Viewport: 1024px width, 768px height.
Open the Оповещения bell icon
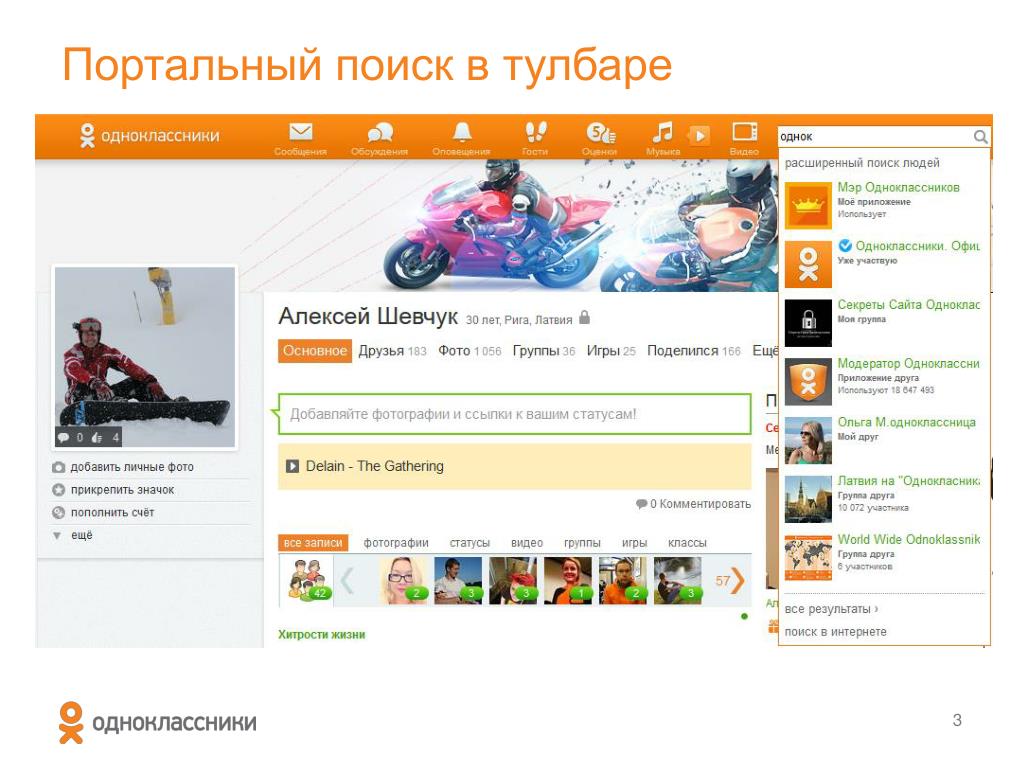(462, 132)
